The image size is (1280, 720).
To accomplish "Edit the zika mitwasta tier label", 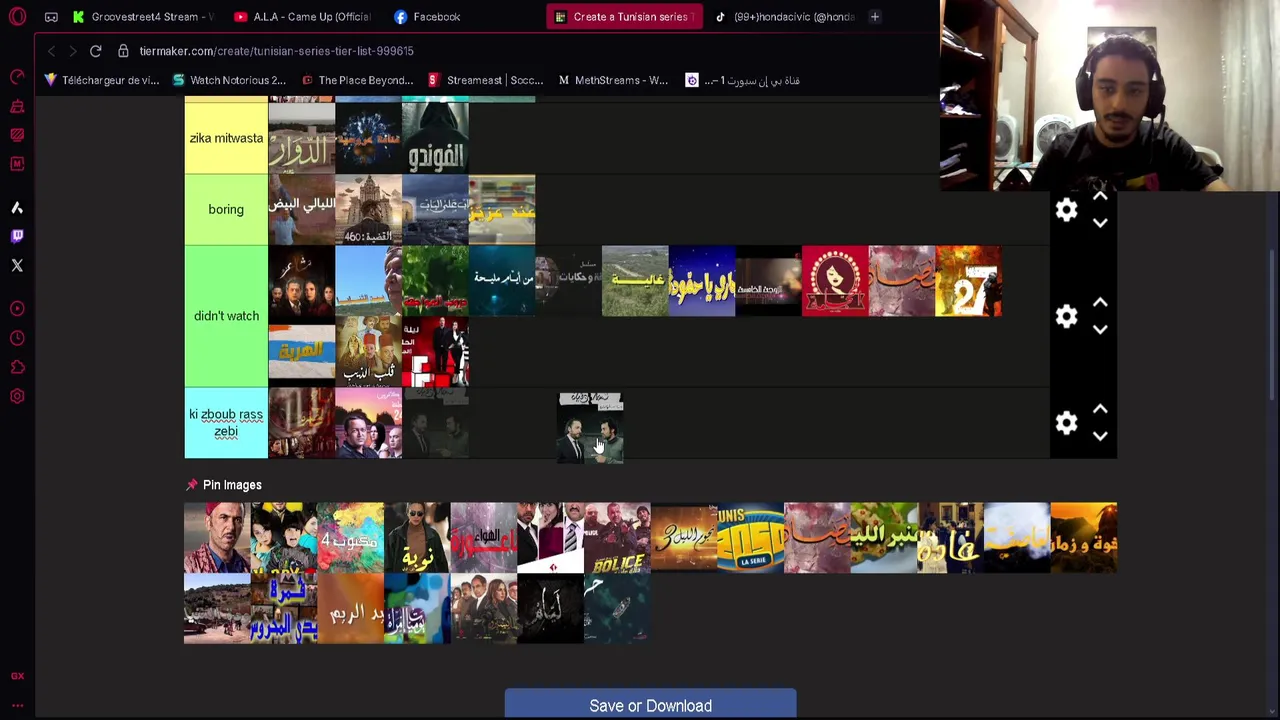I will (226, 138).
